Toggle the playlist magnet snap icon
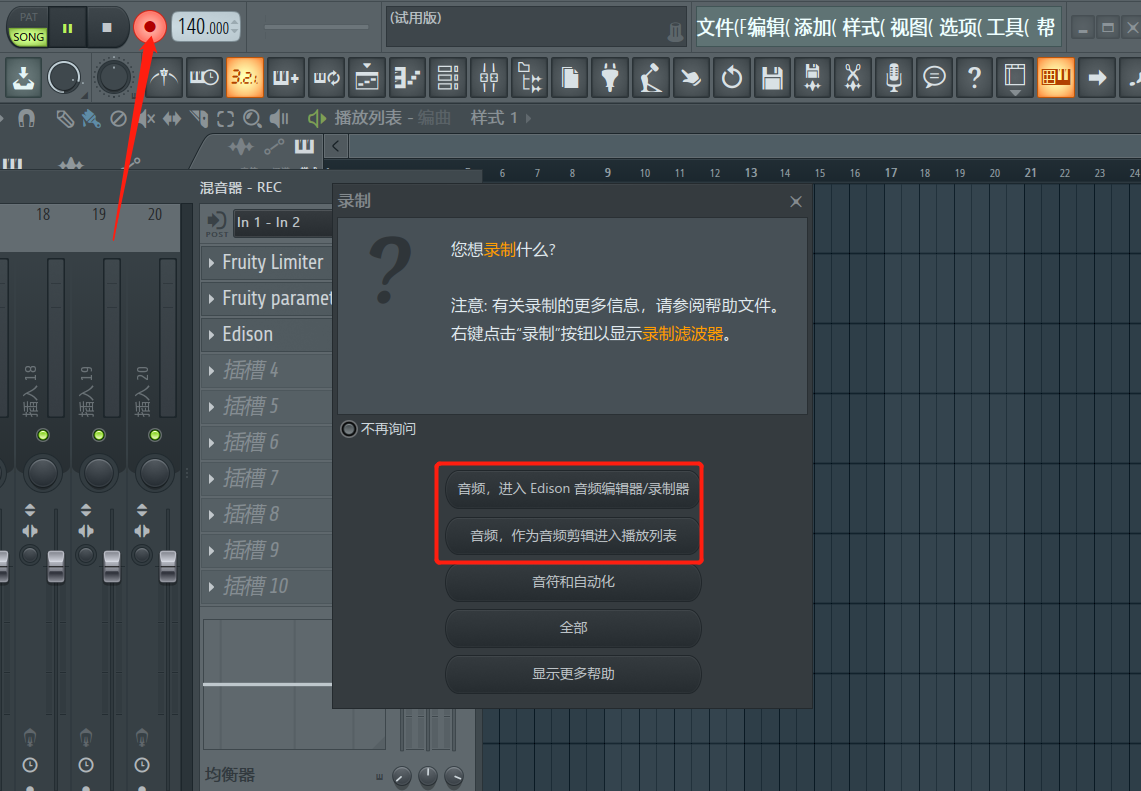The width and height of the screenshot is (1141, 791). tap(26, 118)
